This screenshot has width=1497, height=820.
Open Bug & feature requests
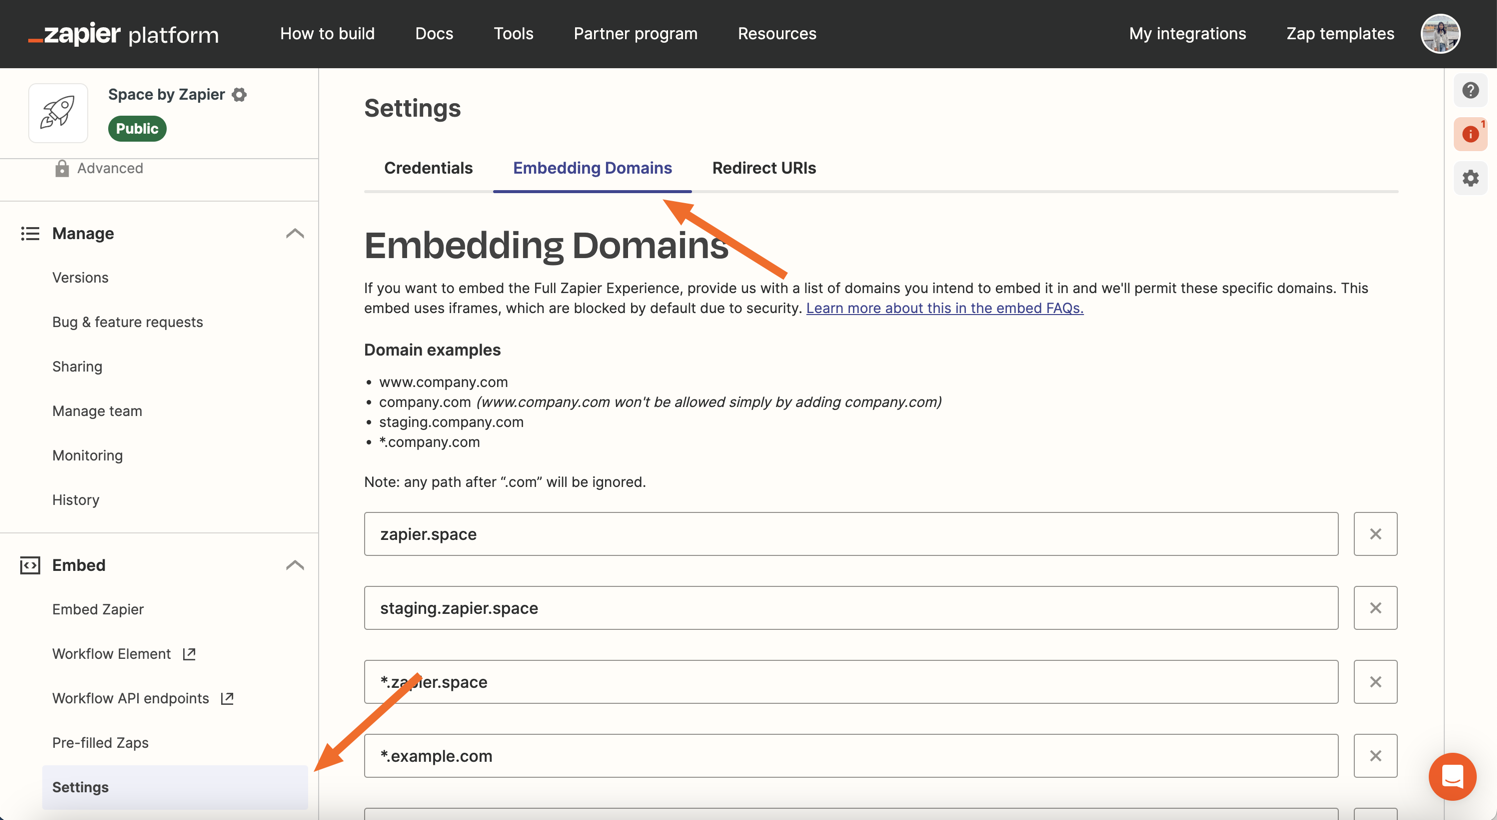point(127,322)
